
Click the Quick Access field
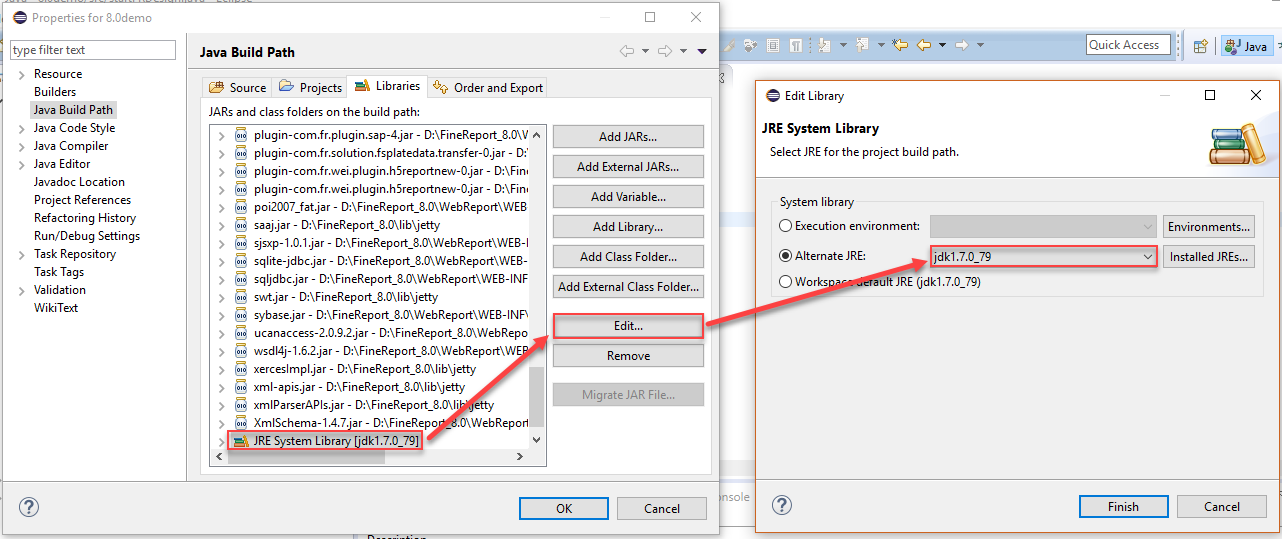click(1128, 45)
